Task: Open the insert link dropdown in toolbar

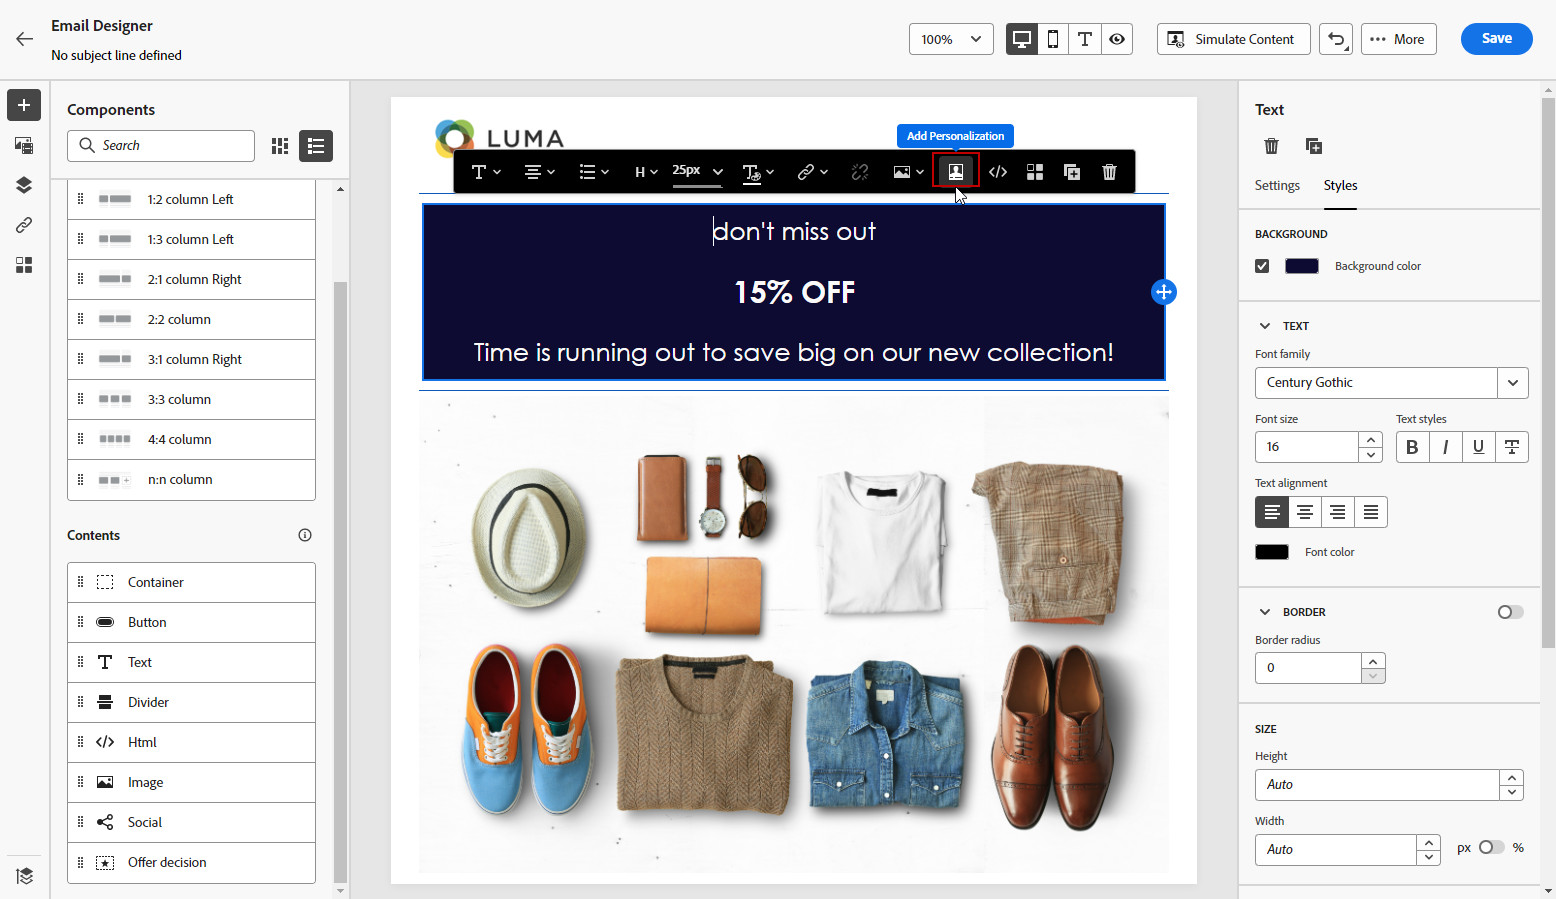Action: tap(812, 172)
